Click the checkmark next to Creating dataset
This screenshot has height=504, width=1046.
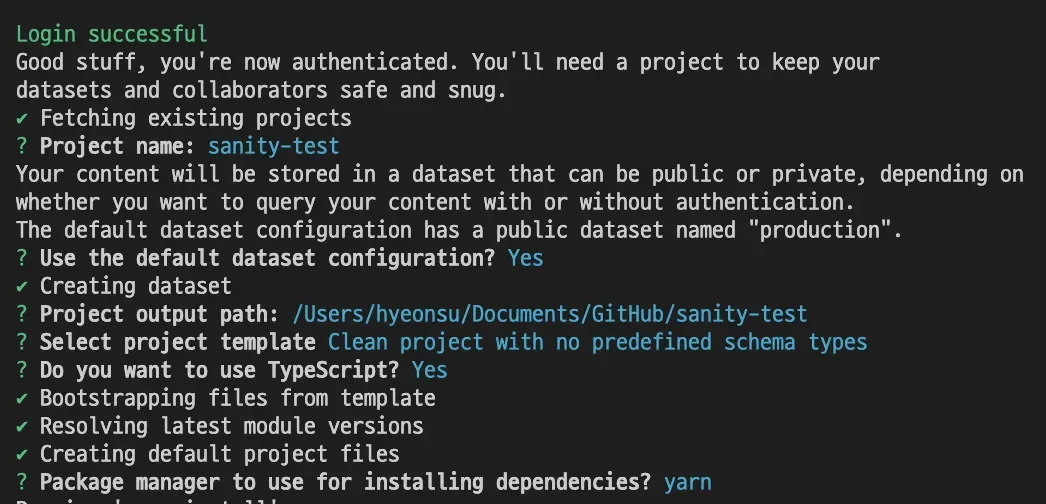(22, 286)
